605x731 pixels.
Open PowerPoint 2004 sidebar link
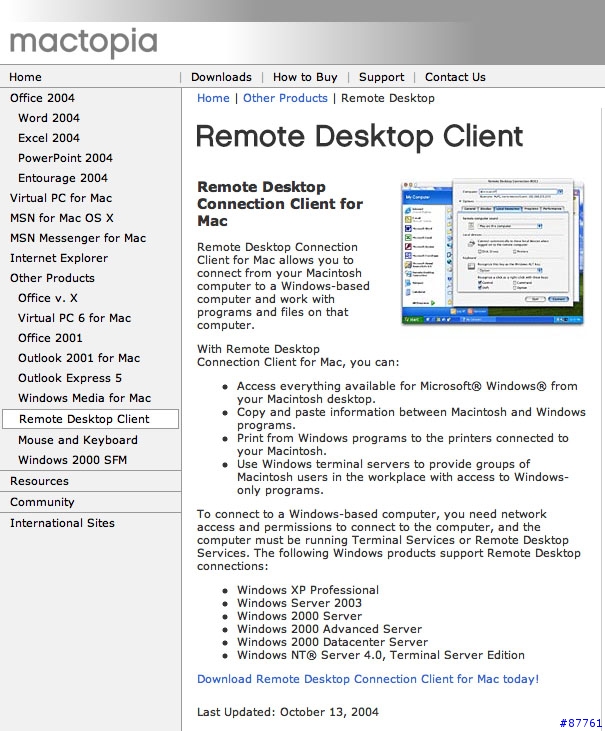click(65, 158)
